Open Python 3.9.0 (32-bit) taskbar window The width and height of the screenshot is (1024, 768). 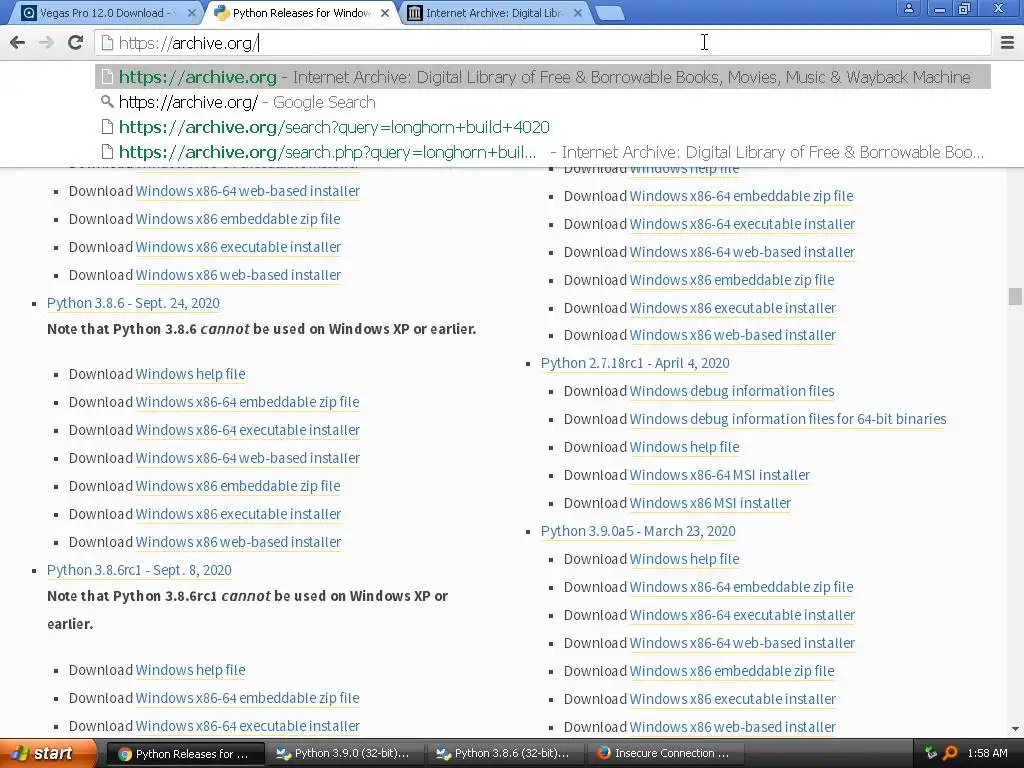[x=344, y=754]
